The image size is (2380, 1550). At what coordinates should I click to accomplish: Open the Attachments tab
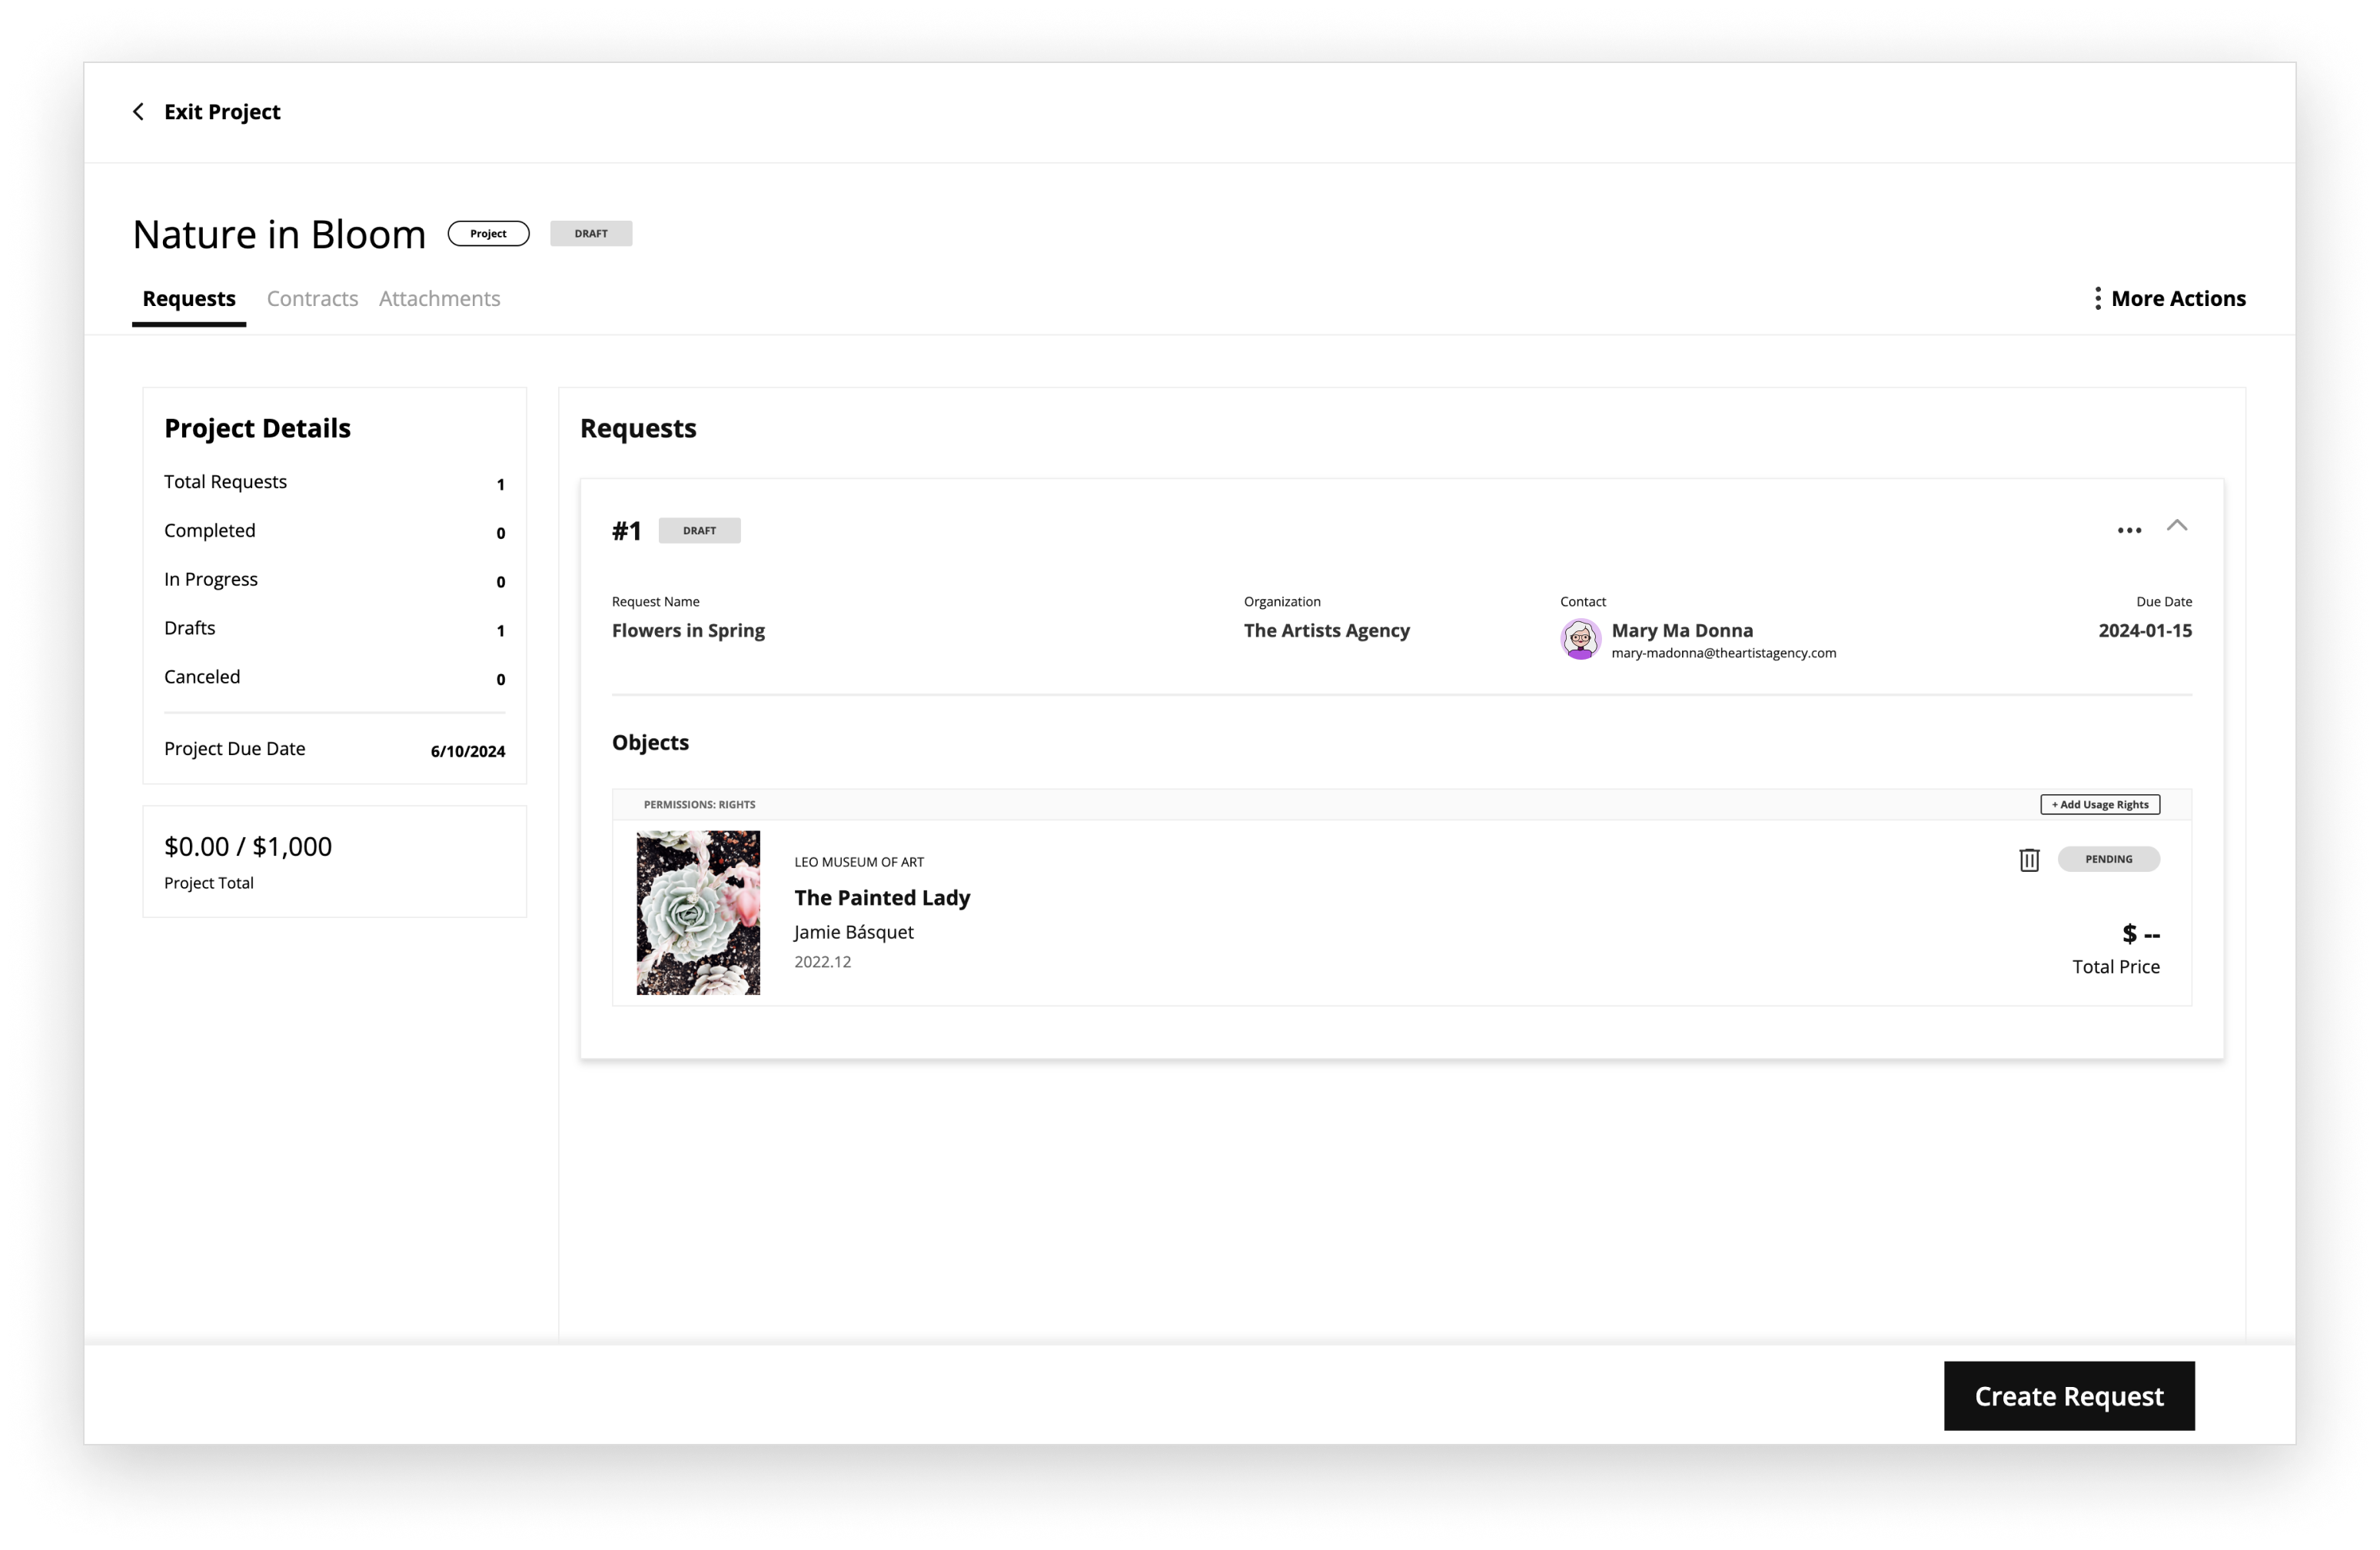click(x=439, y=299)
